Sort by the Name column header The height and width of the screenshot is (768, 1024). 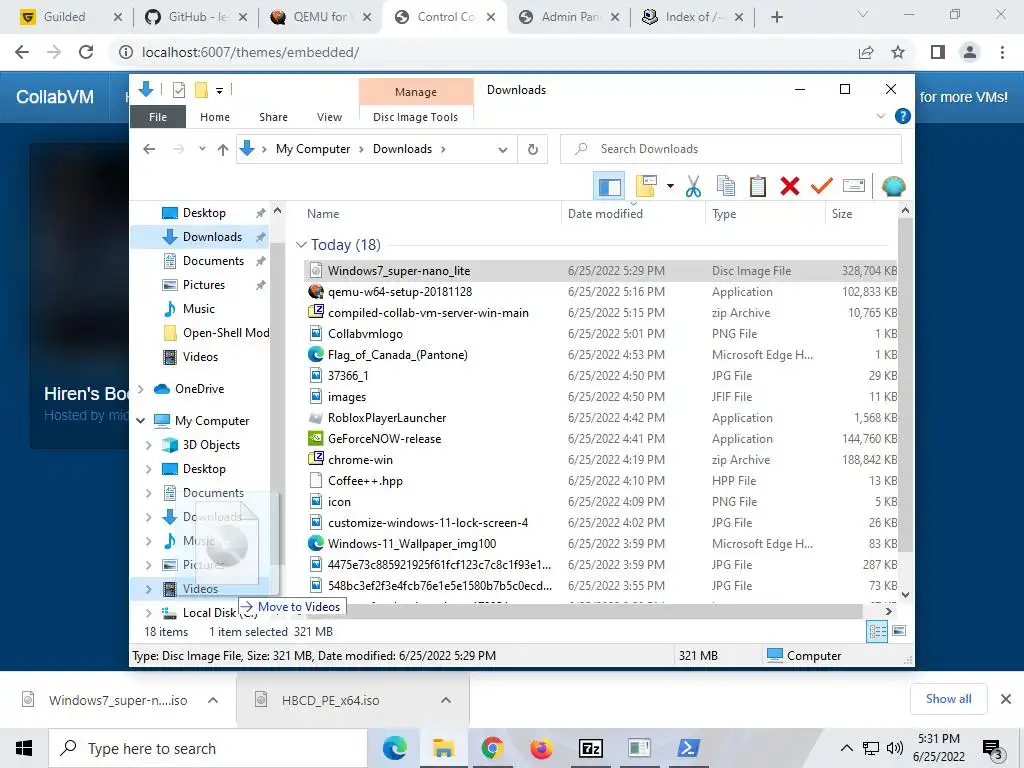coord(323,214)
